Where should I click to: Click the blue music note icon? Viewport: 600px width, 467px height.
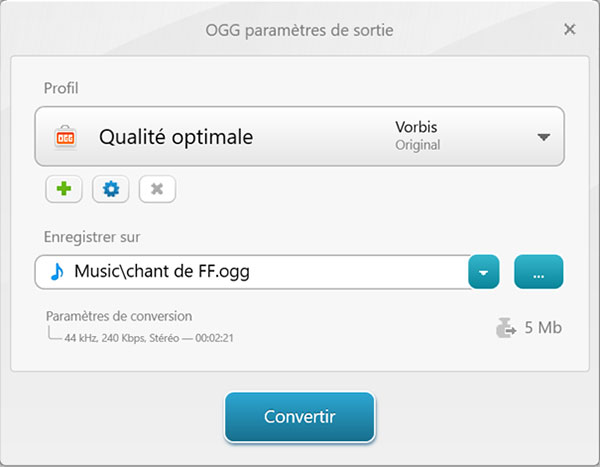pyautogui.click(x=57, y=271)
